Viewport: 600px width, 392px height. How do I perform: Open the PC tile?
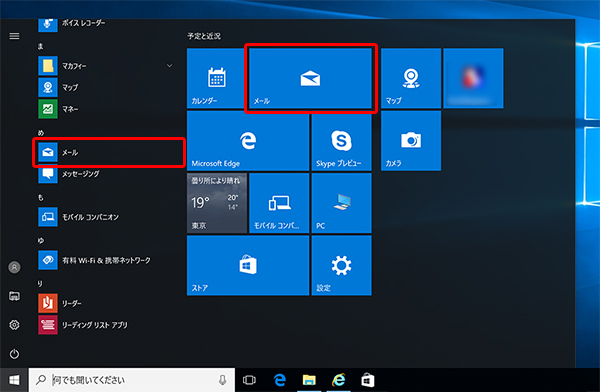tap(341, 203)
